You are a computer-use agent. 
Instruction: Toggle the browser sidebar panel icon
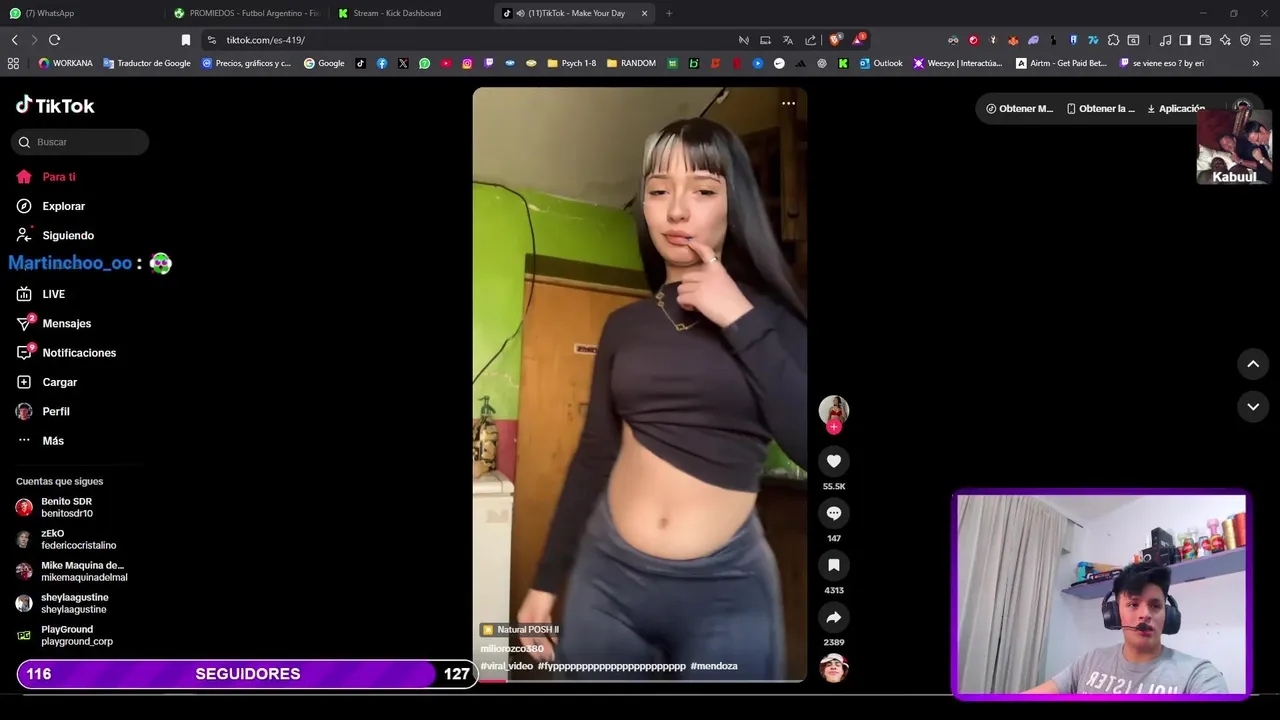click(x=1185, y=40)
